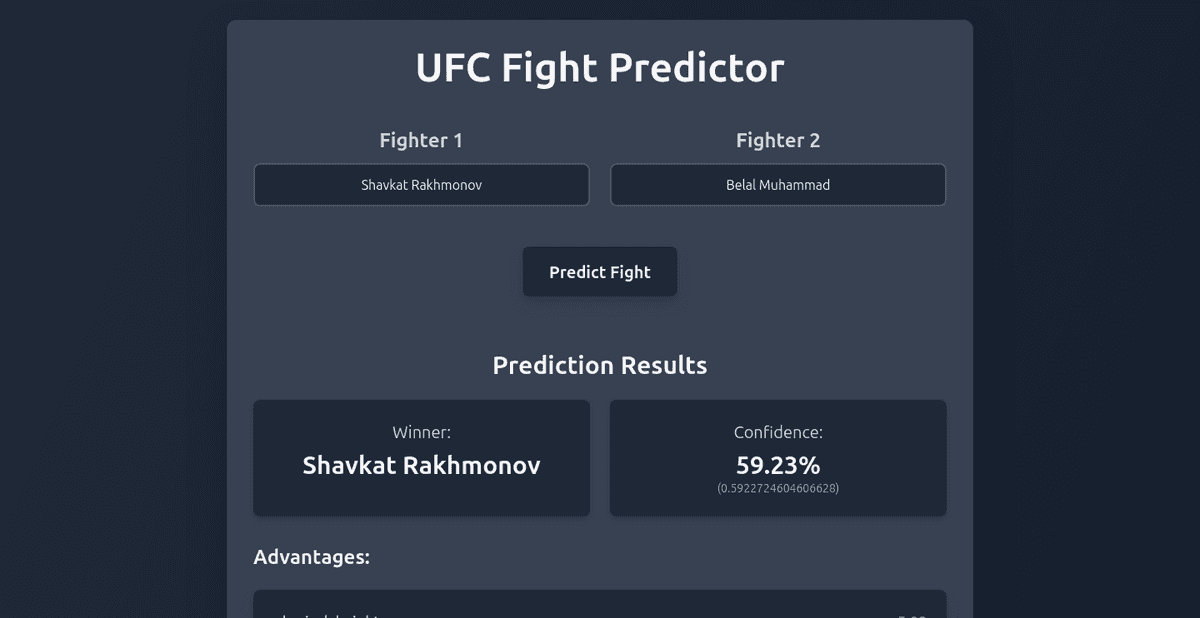Click the Winner result card

click(x=421, y=458)
